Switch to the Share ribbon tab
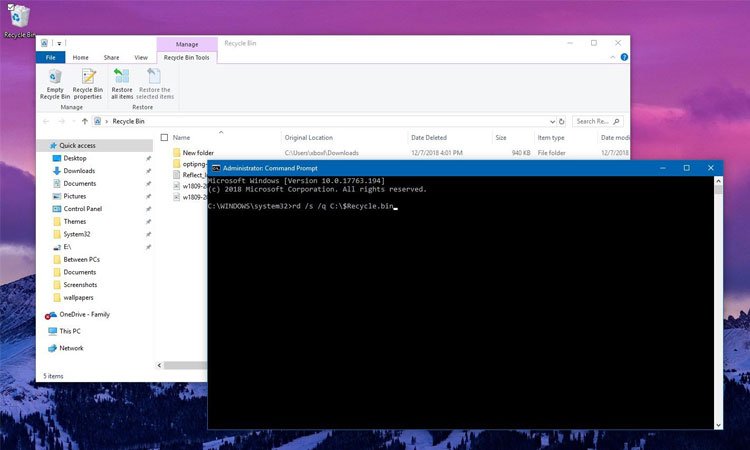The image size is (750, 450). pos(111,58)
